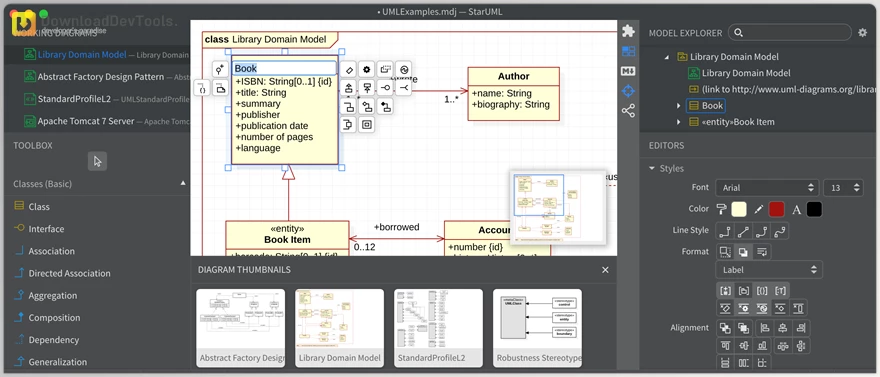Click the share icon in the sidebar

tap(629, 111)
